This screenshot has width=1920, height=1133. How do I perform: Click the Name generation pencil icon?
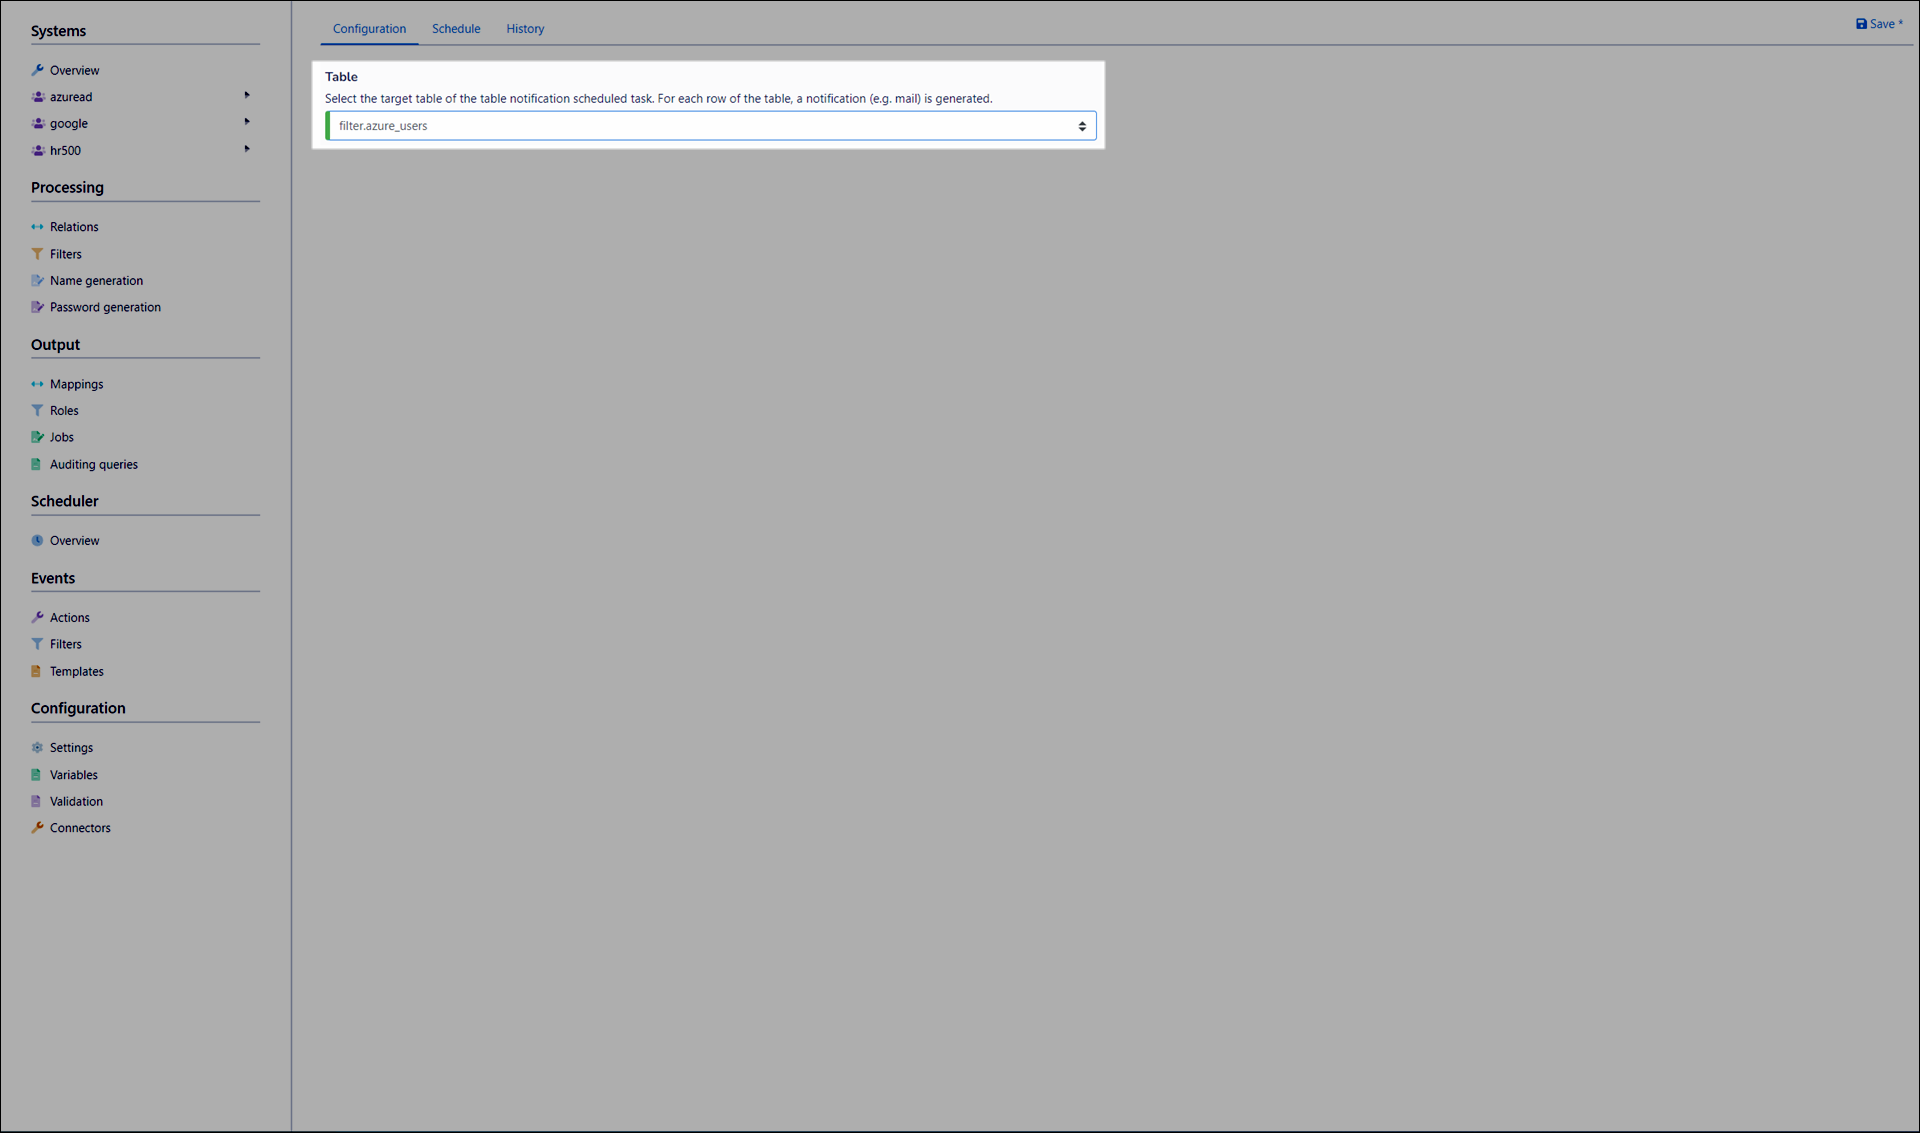pyautogui.click(x=38, y=280)
